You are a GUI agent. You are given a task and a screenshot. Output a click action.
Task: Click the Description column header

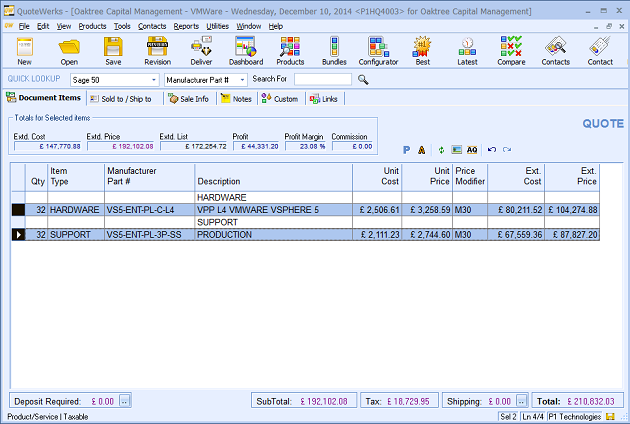(x=274, y=177)
